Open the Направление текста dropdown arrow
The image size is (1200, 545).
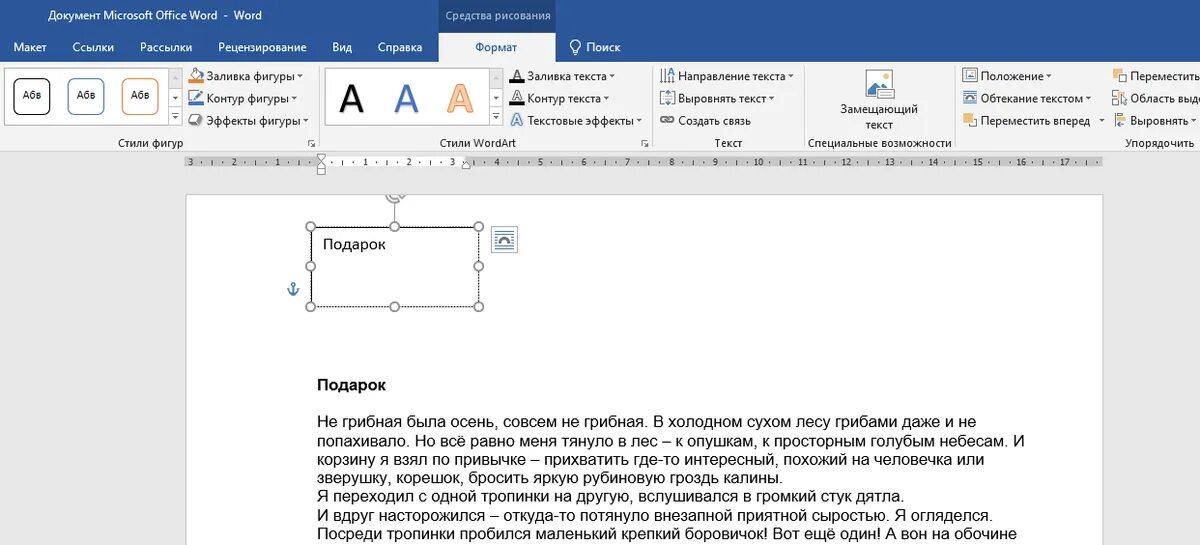point(790,76)
